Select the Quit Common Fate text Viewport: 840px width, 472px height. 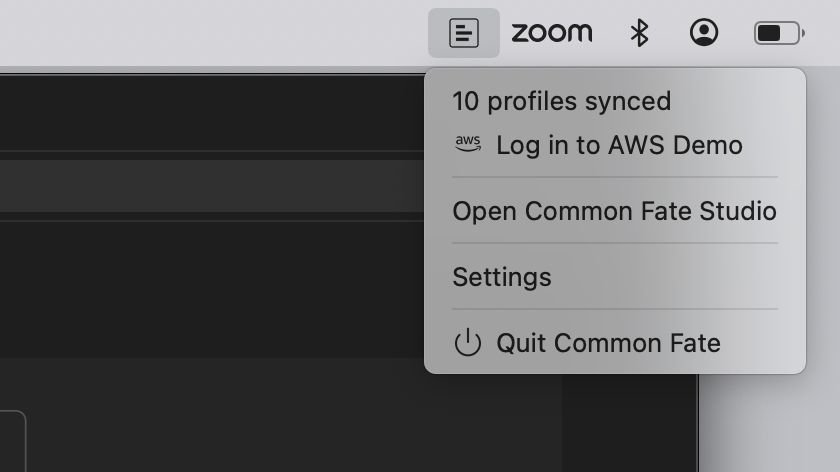click(x=609, y=343)
